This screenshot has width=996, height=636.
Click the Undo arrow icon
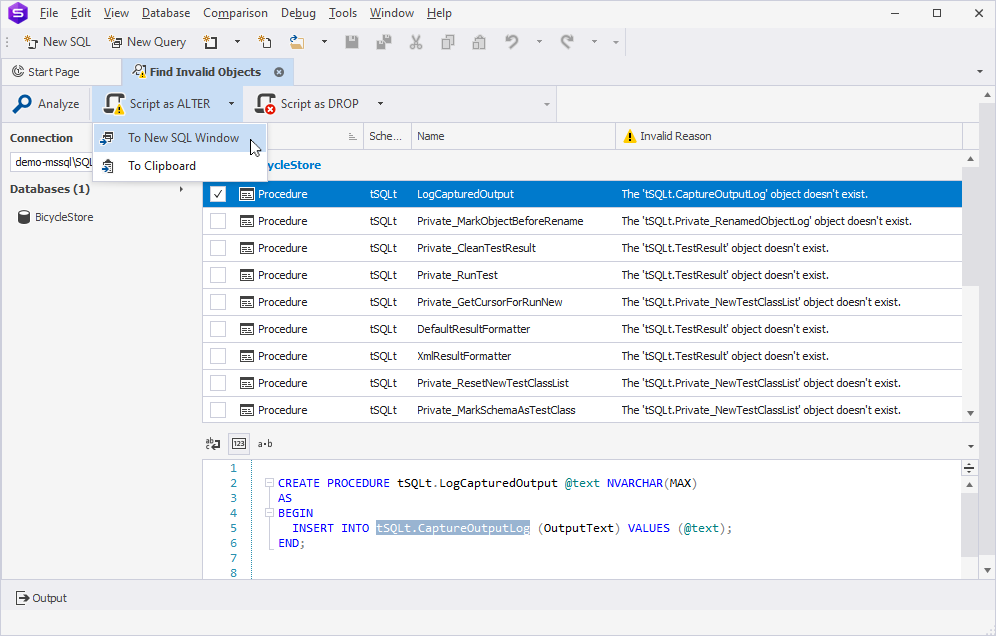512,42
